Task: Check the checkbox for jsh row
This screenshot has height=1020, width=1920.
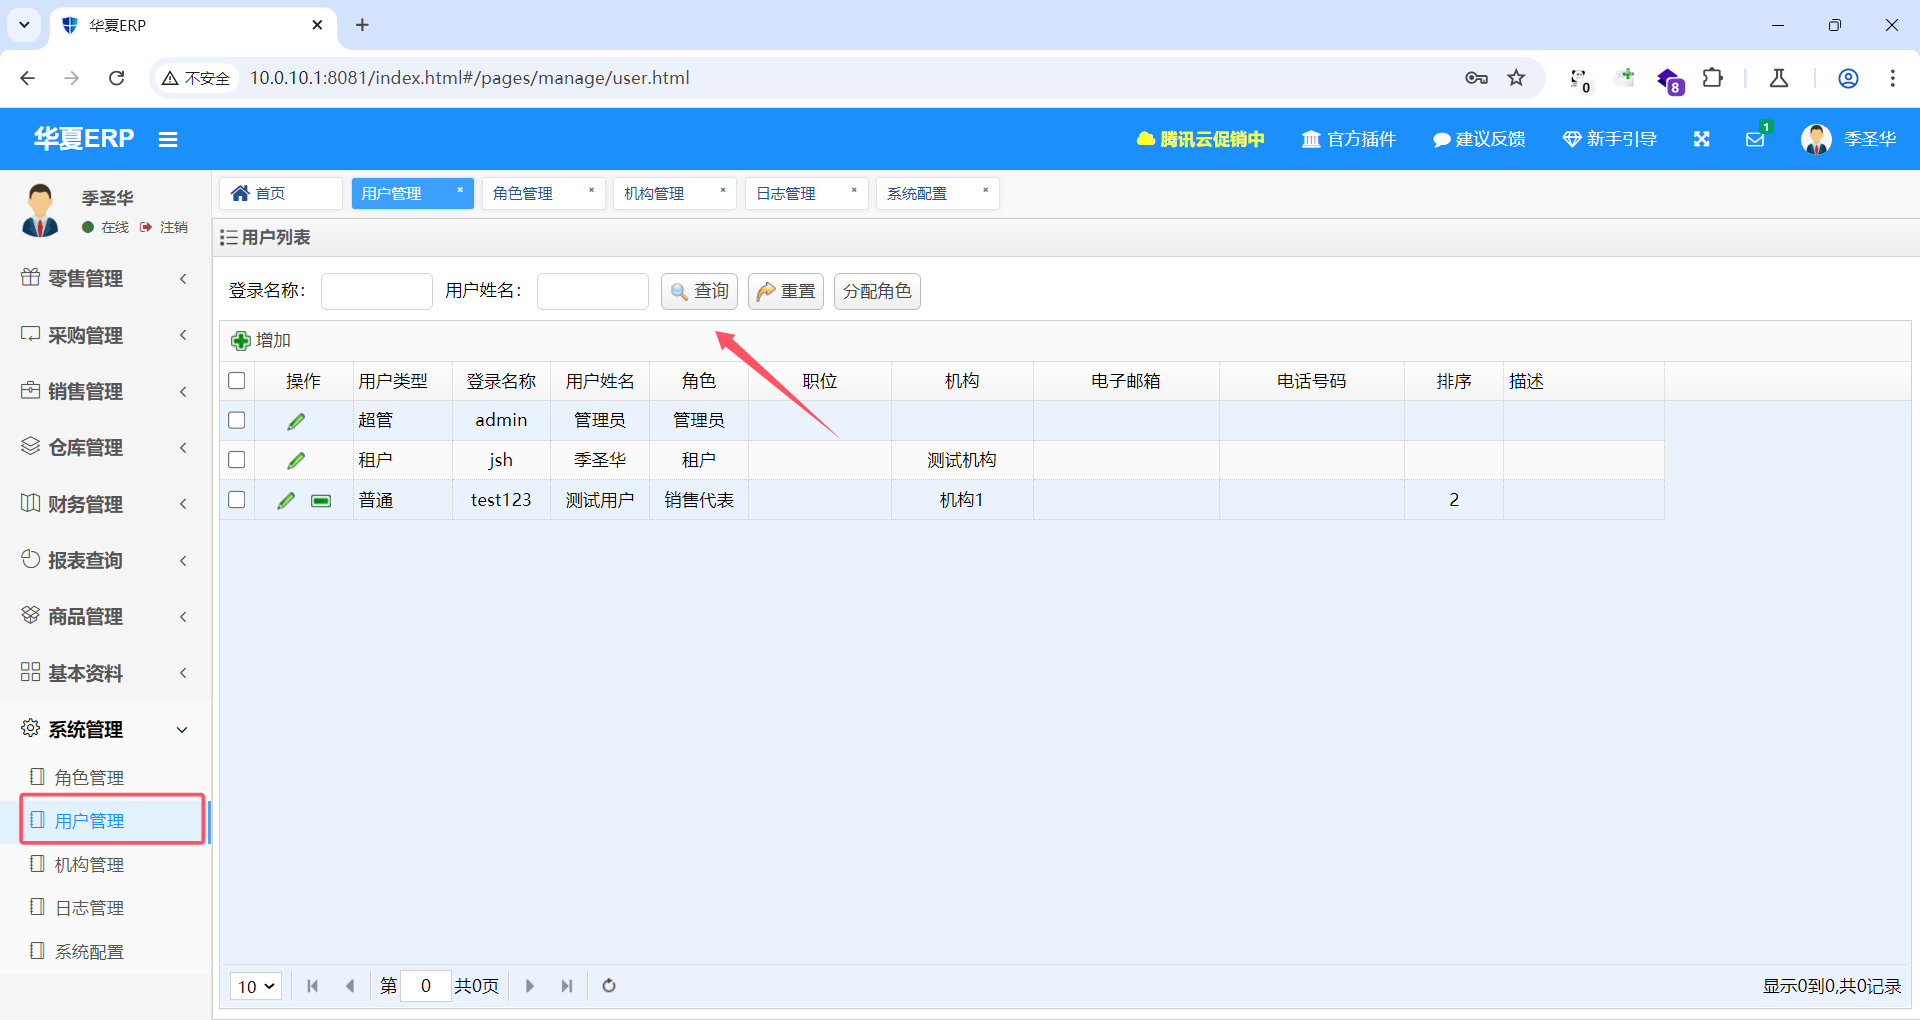Action: 237,460
